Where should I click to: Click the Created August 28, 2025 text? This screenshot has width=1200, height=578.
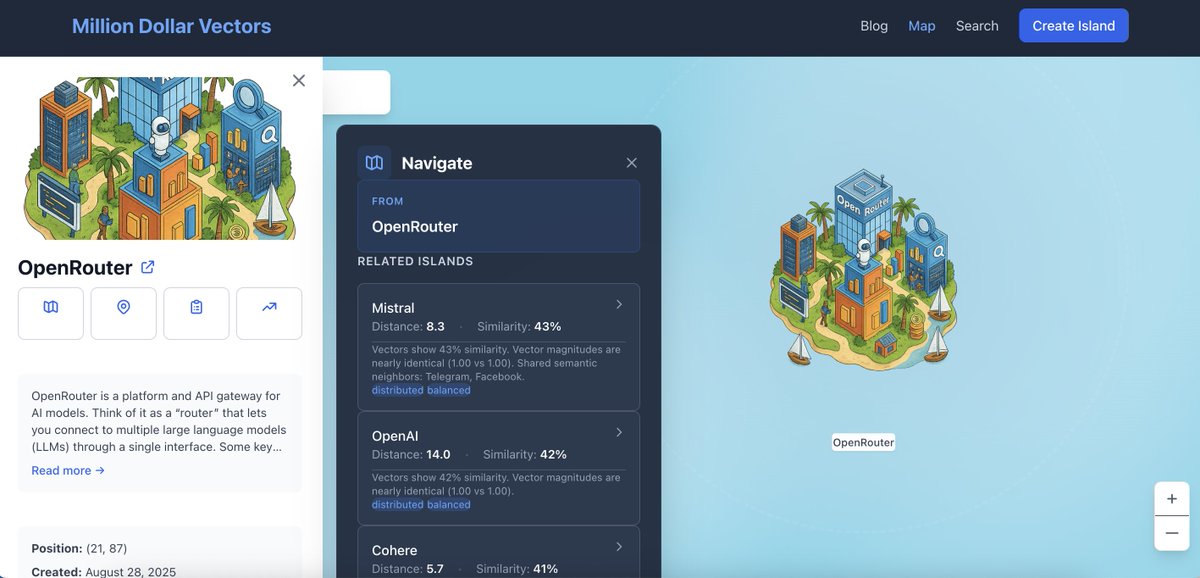coord(103,572)
